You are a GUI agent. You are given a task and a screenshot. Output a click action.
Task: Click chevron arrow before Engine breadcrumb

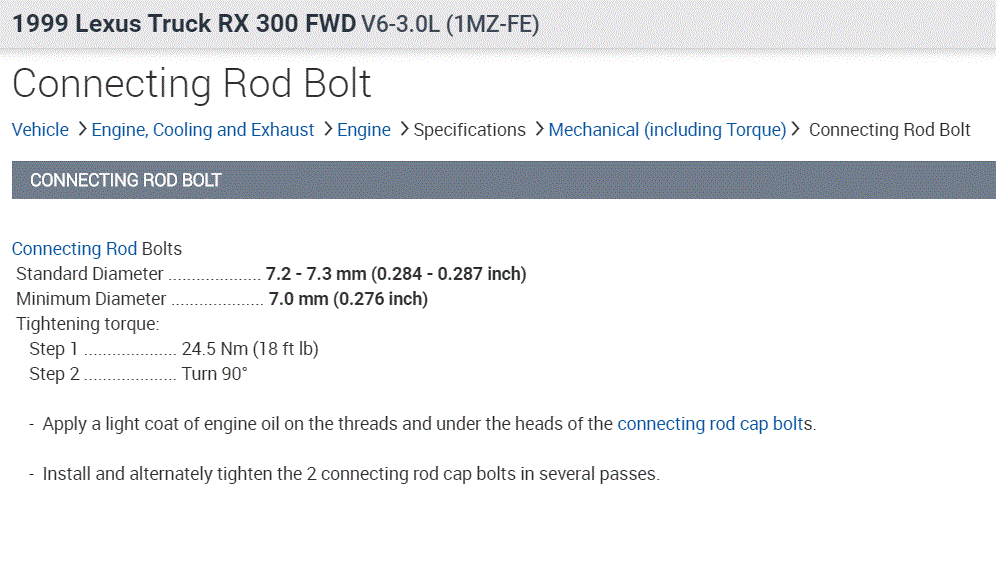click(x=328, y=130)
